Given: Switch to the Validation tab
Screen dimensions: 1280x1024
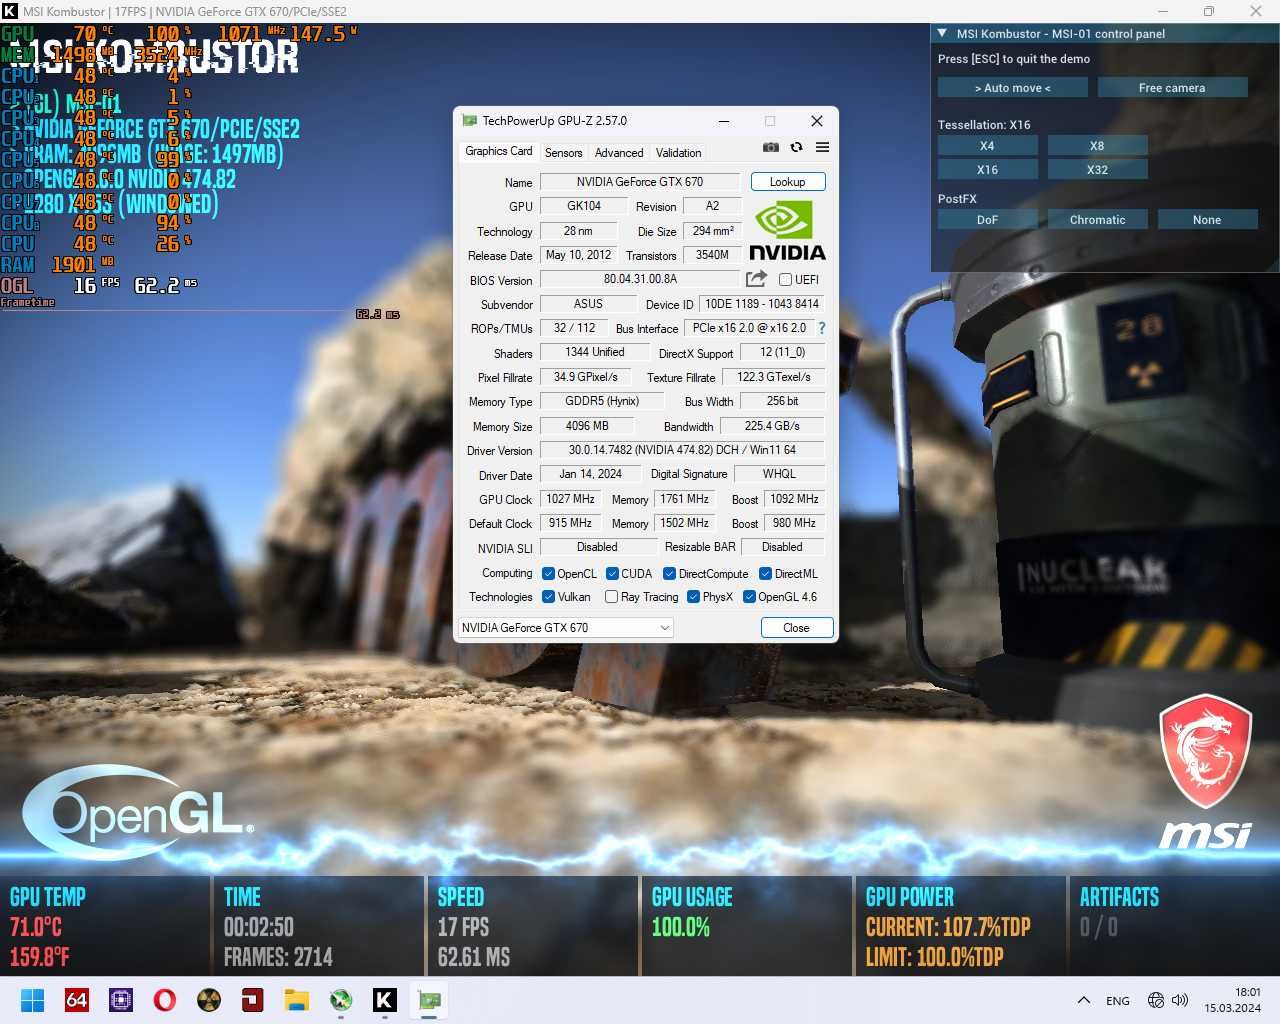Looking at the screenshot, I should tap(678, 153).
